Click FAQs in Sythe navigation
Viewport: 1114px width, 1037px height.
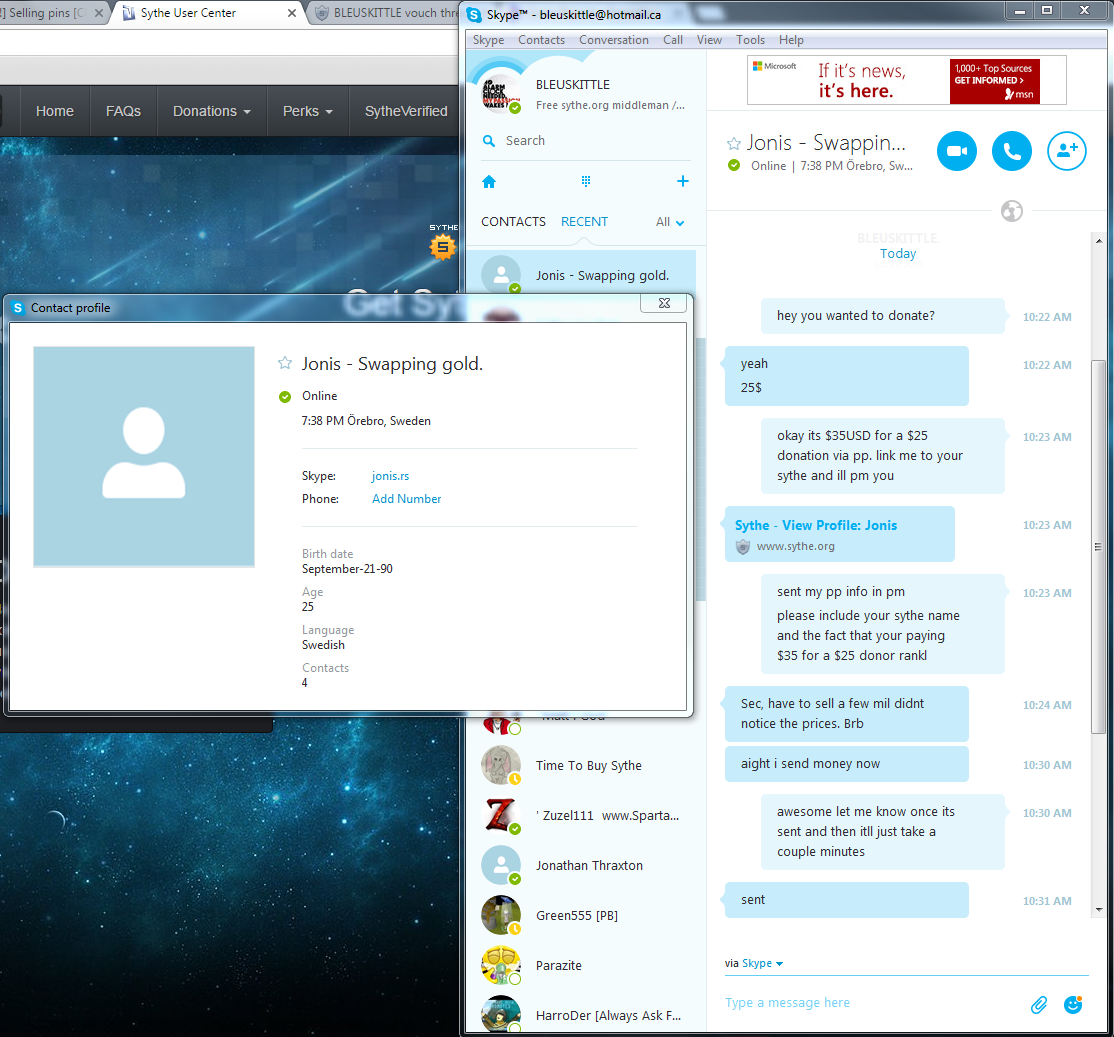[x=123, y=112]
